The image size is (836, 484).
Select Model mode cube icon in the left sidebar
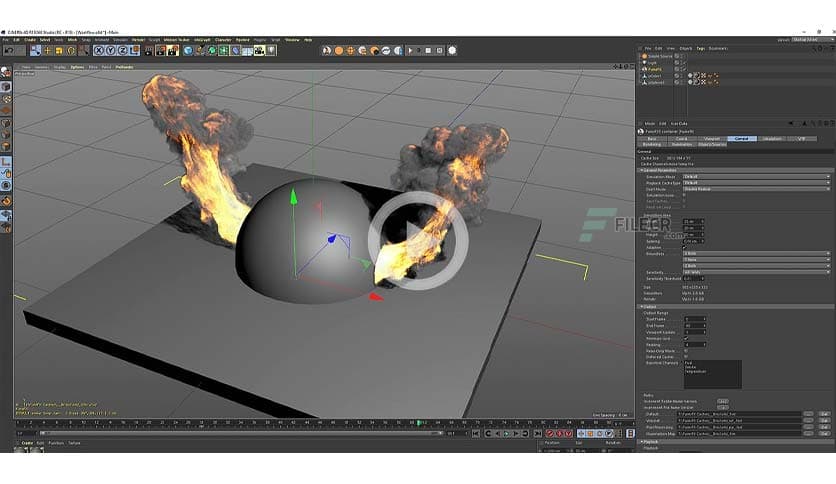click(6, 86)
